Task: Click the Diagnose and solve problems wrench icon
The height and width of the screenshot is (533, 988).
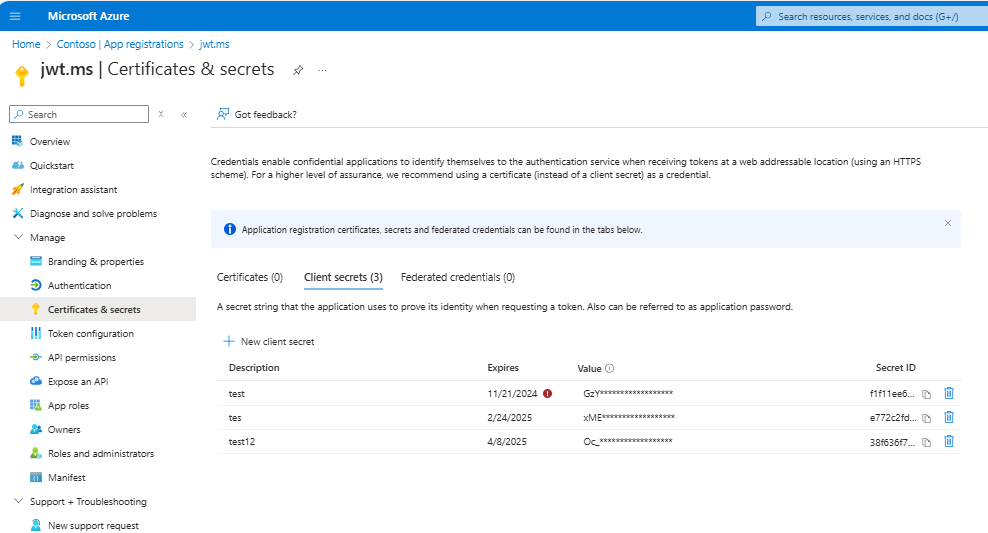Action: tap(18, 213)
